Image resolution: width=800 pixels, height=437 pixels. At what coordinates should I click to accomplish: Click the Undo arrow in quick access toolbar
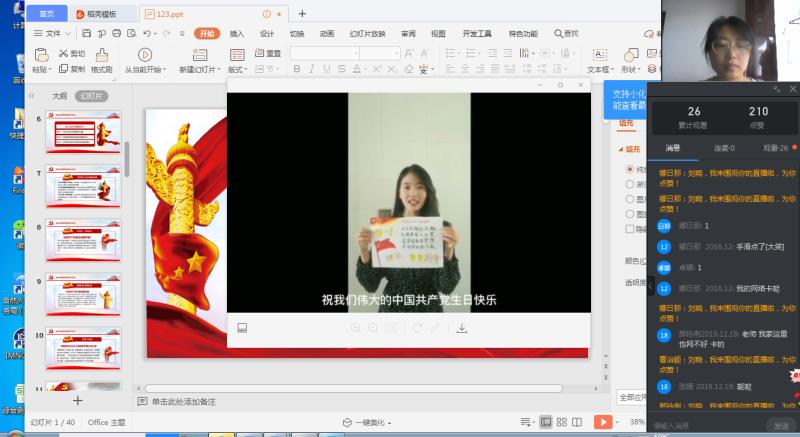tap(150, 33)
